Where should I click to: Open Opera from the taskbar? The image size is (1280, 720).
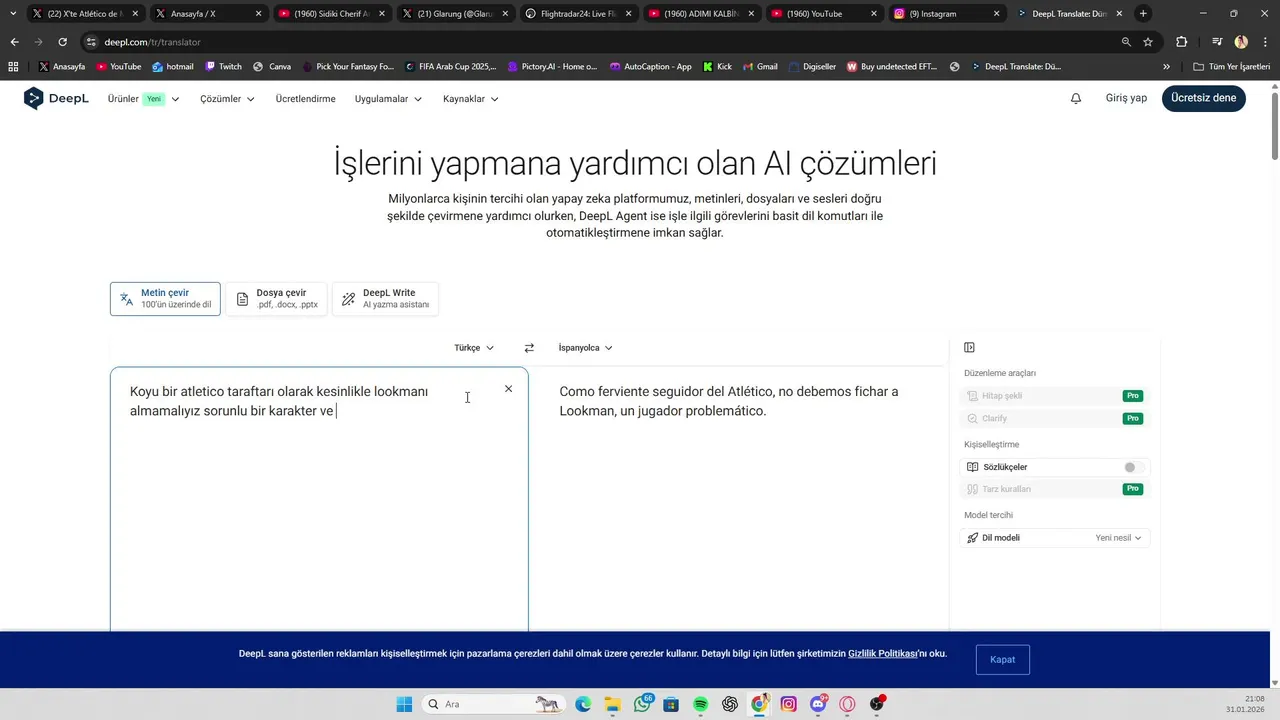[848, 704]
